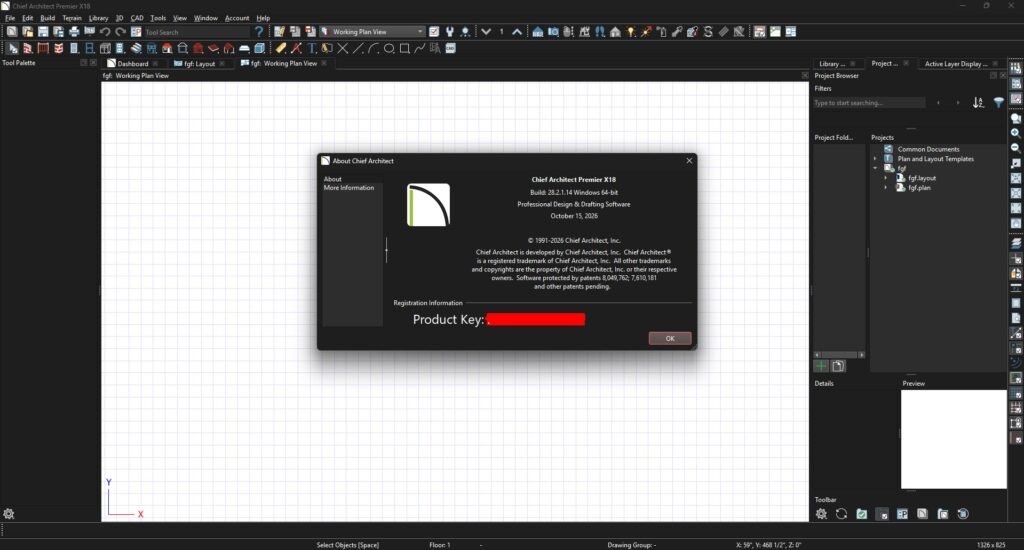Click the Up One Floor arrow icon

[x=517, y=31]
